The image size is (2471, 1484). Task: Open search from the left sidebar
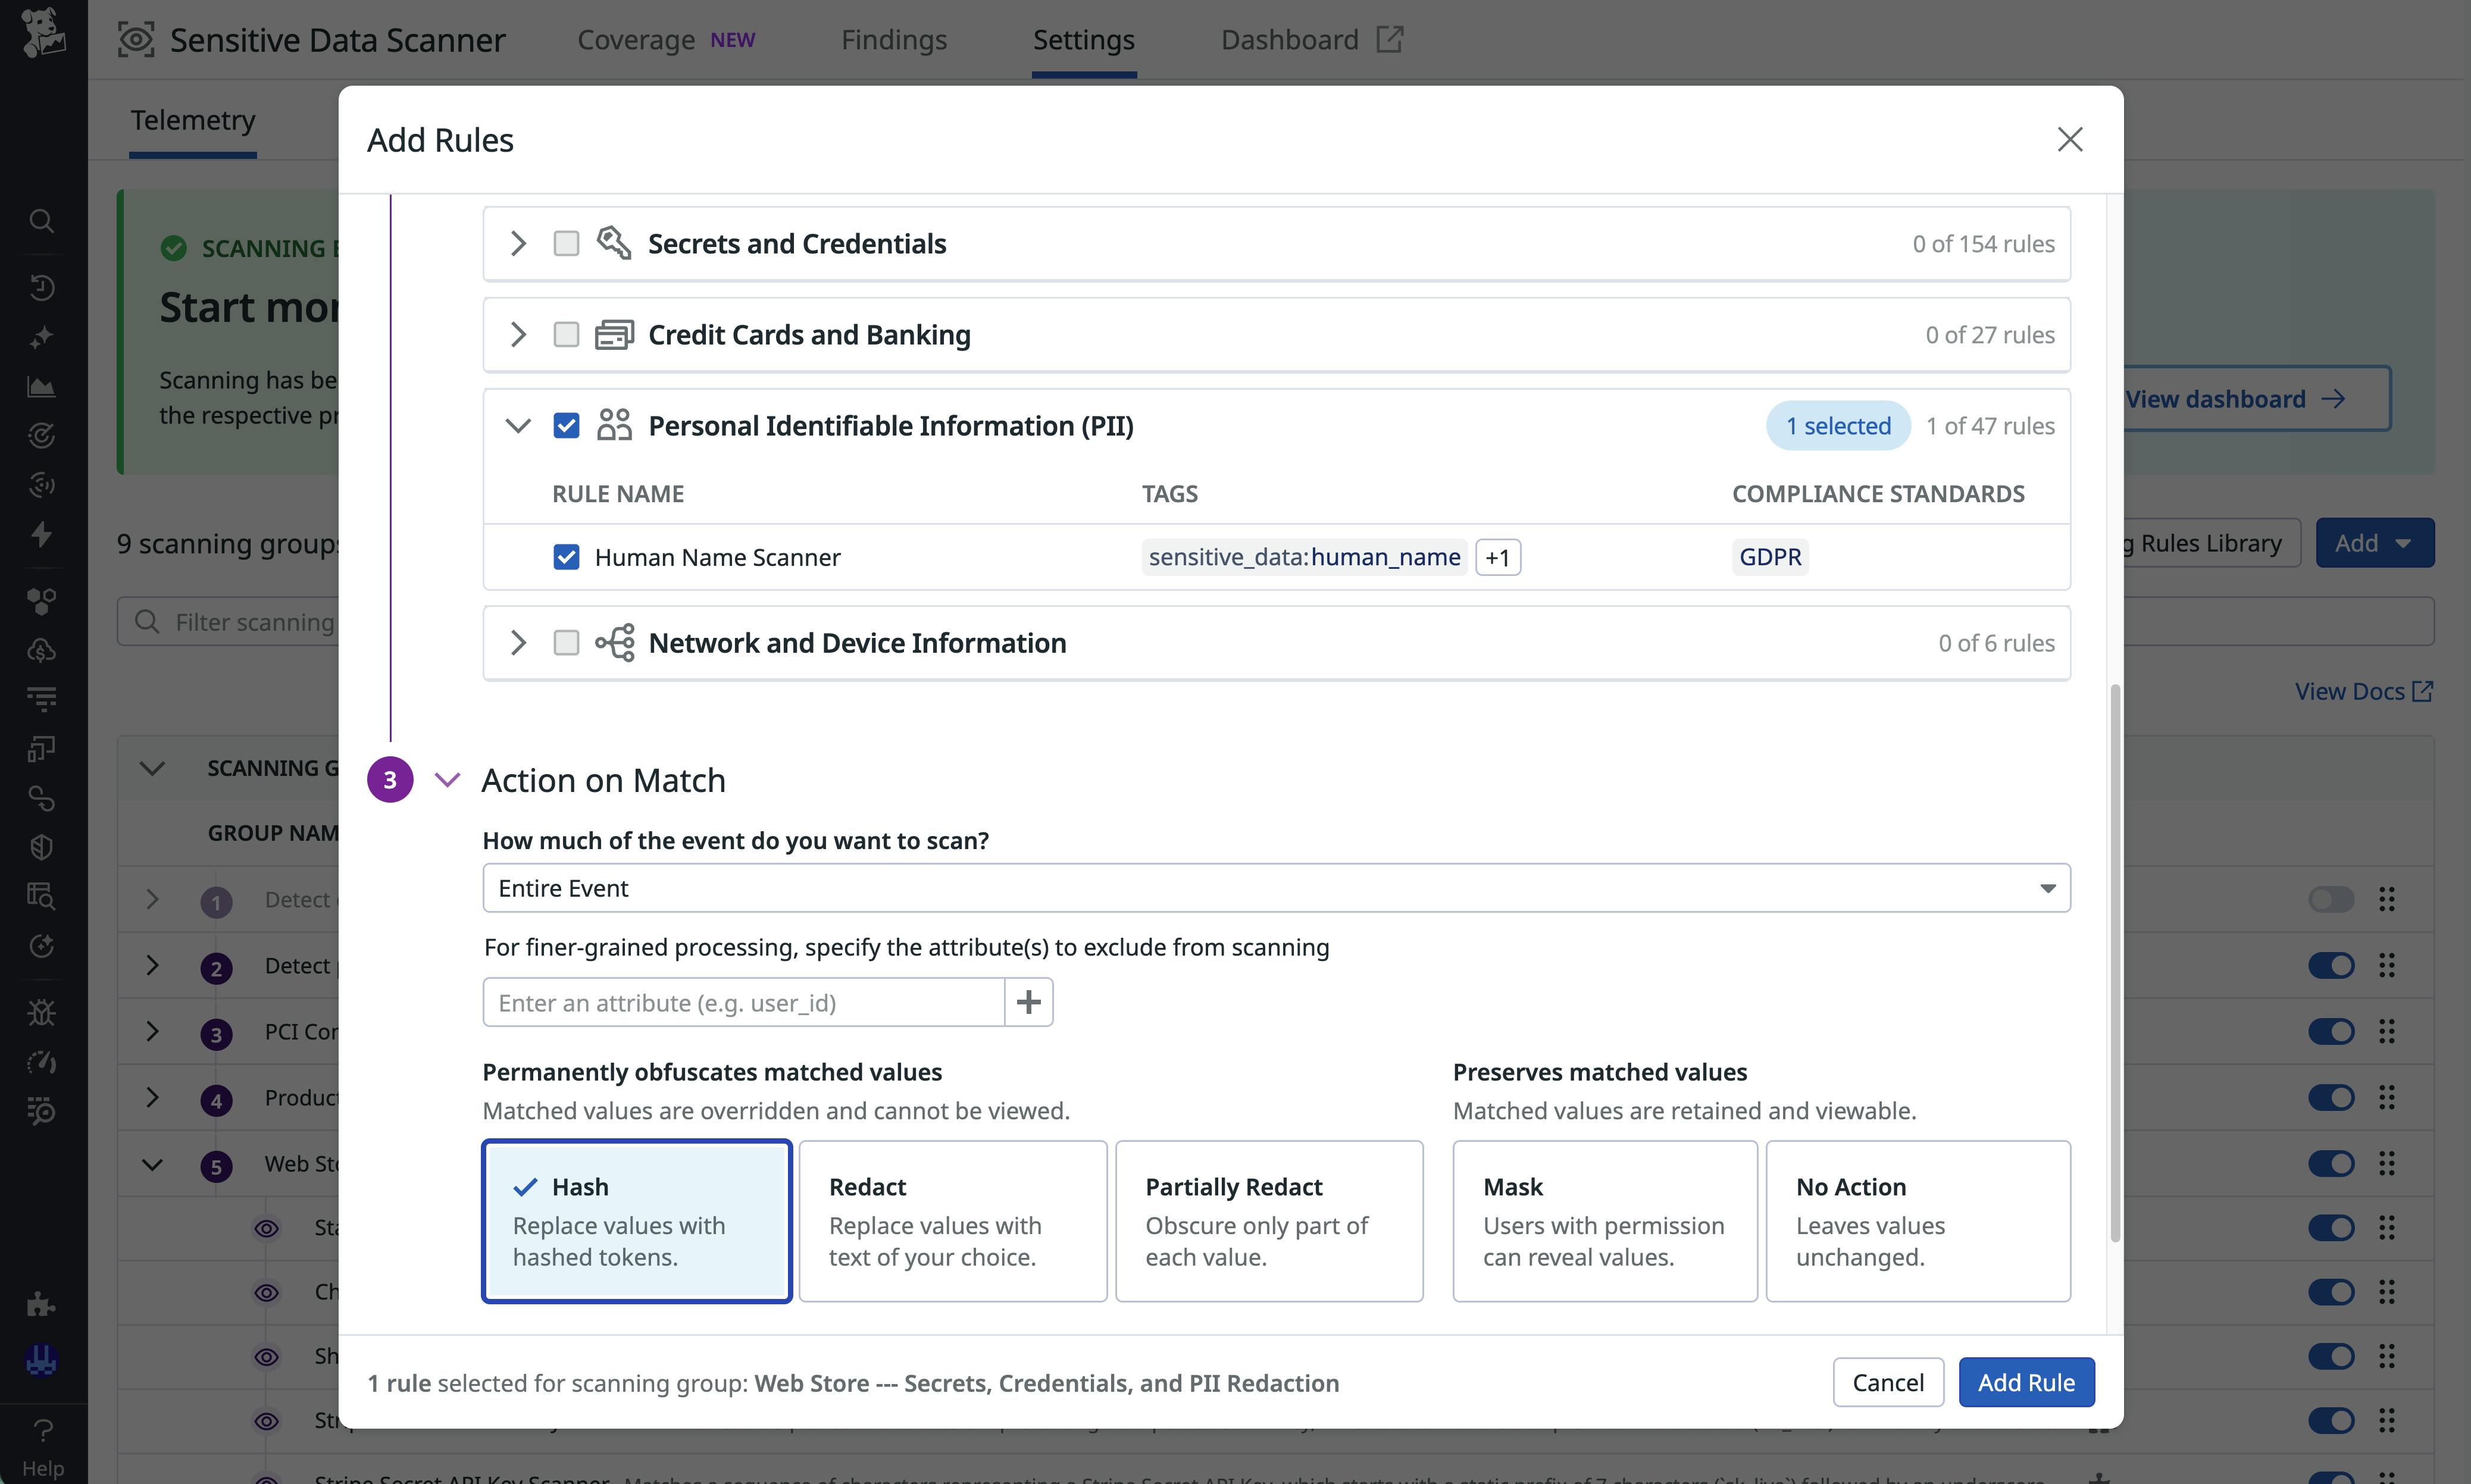(42, 220)
